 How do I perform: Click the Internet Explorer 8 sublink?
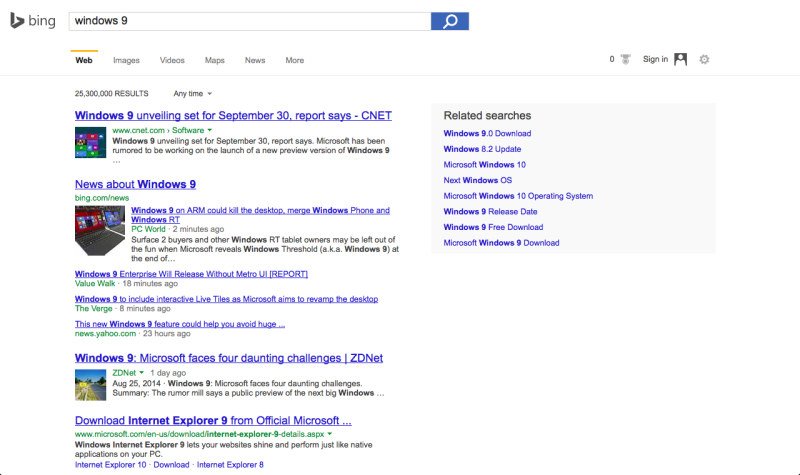[x=230, y=465]
